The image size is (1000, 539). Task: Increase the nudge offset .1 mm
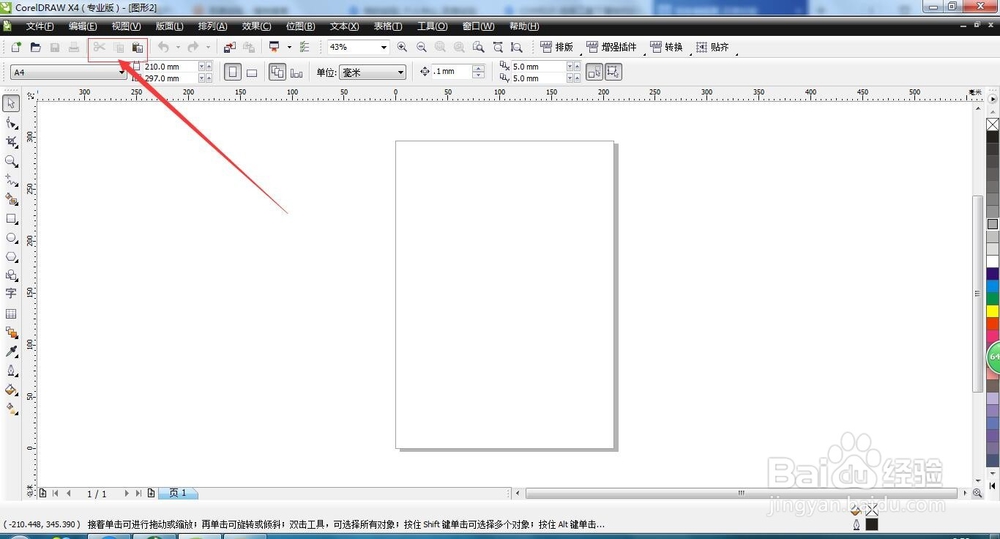click(478, 69)
